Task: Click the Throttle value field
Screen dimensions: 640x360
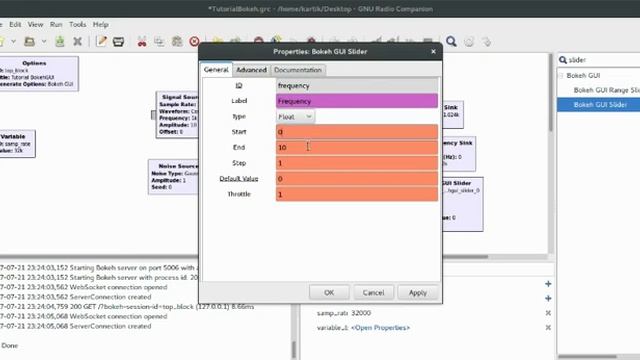Action: pyautogui.click(x=357, y=194)
